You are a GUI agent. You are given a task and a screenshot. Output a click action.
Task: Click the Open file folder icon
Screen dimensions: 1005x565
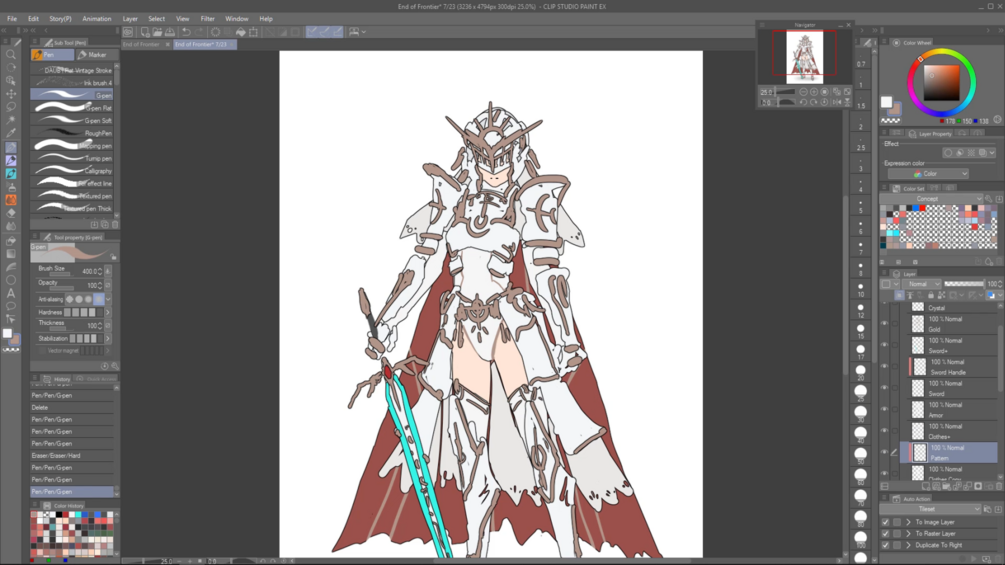pyautogui.click(x=158, y=31)
